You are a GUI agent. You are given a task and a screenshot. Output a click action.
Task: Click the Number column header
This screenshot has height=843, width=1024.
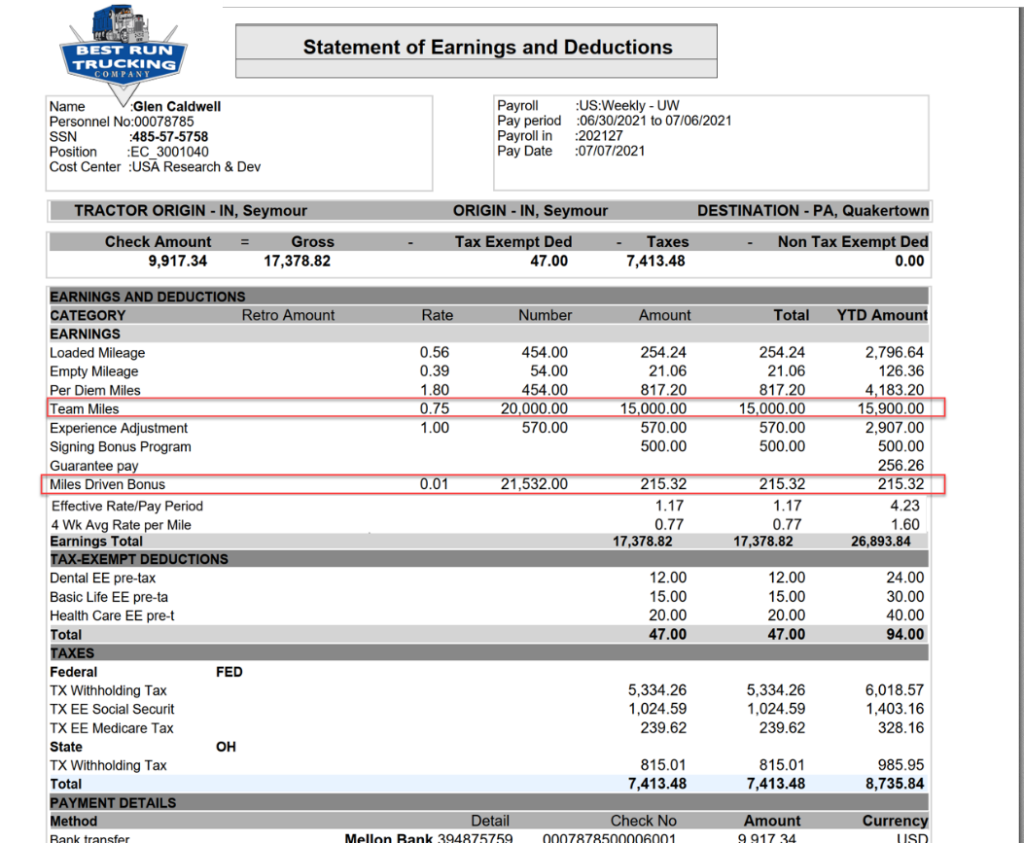click(545, 315)
